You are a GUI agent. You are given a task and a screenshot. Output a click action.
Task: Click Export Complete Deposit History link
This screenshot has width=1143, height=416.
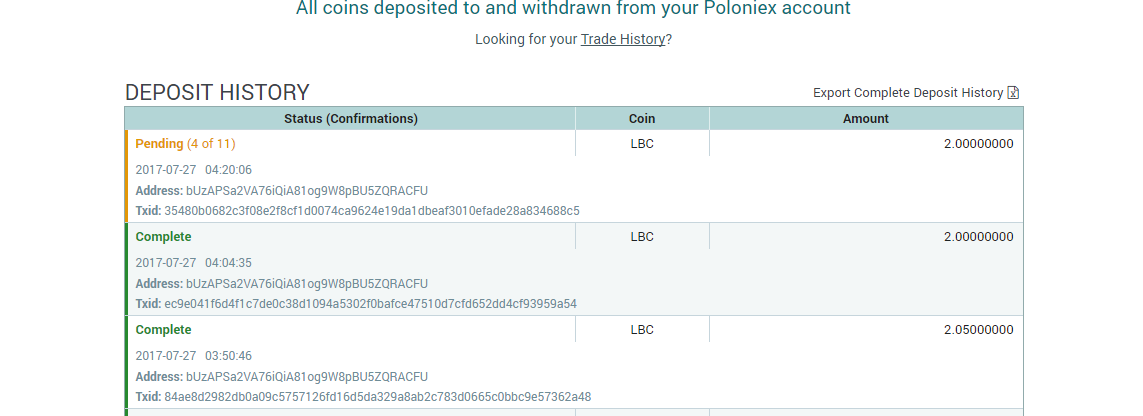click(x=907, y=93)
